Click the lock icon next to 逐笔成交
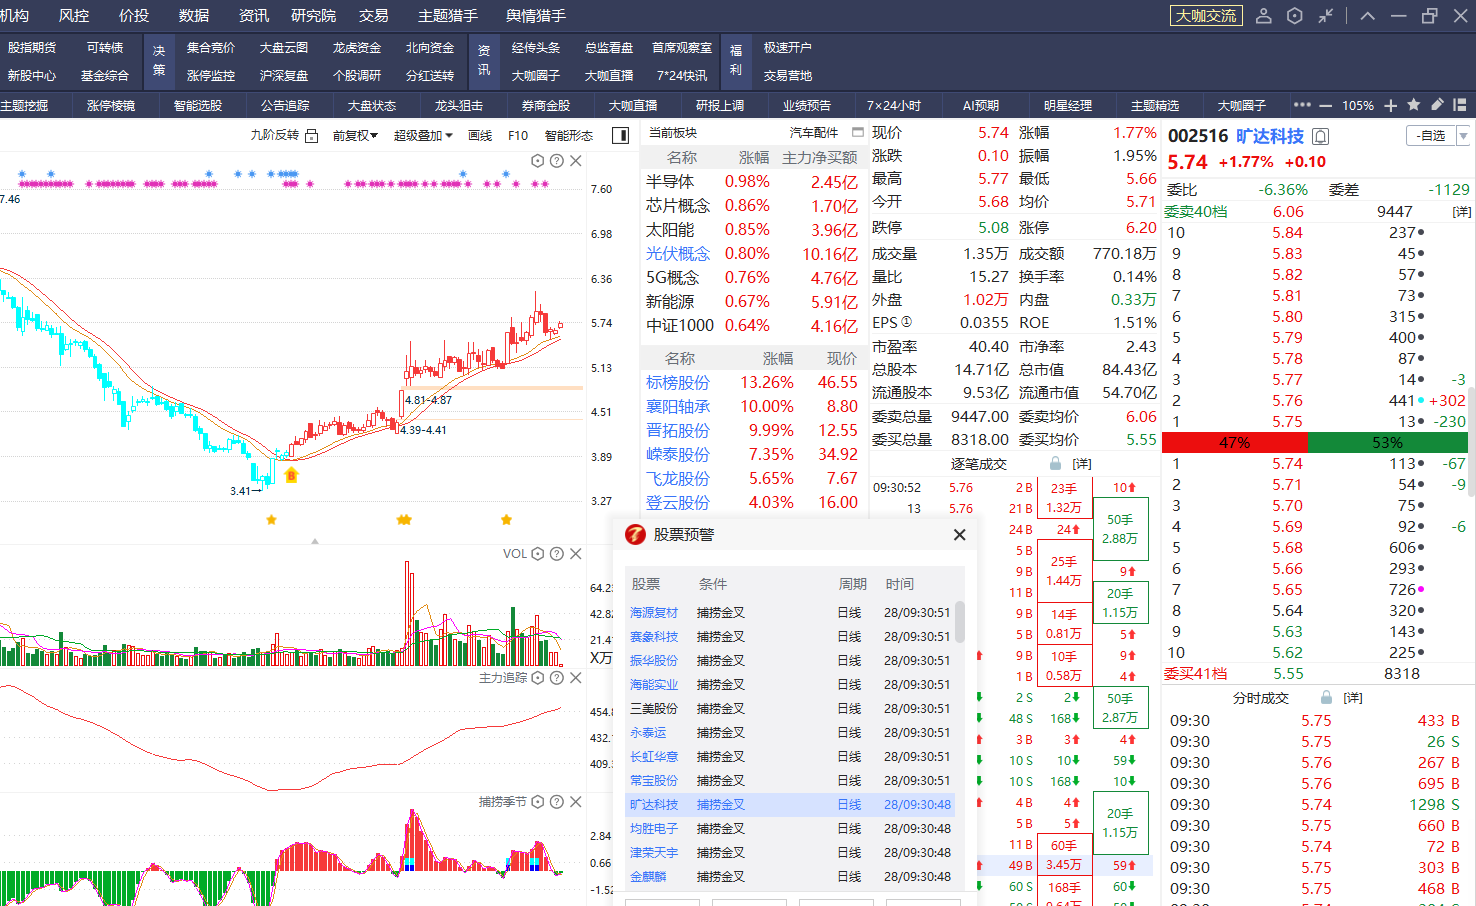1476x906 pixels. tap(1055, 464)
